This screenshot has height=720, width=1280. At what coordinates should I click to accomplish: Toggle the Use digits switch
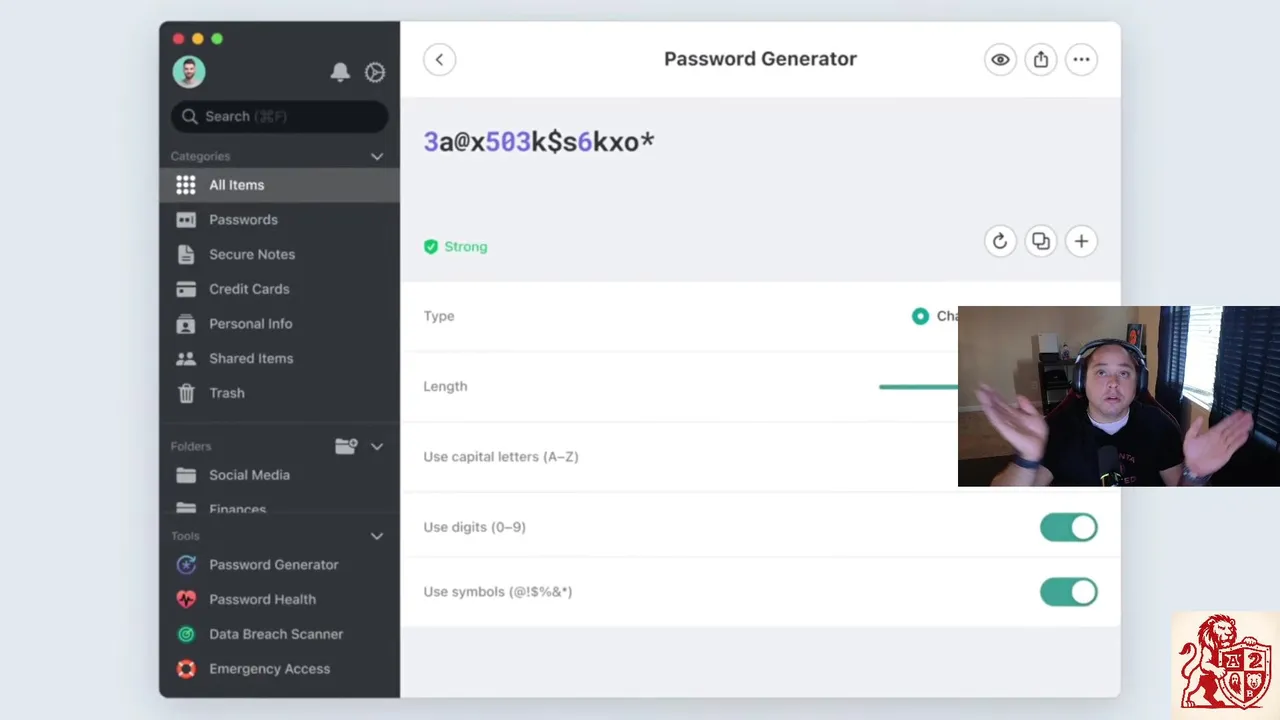1068,527
